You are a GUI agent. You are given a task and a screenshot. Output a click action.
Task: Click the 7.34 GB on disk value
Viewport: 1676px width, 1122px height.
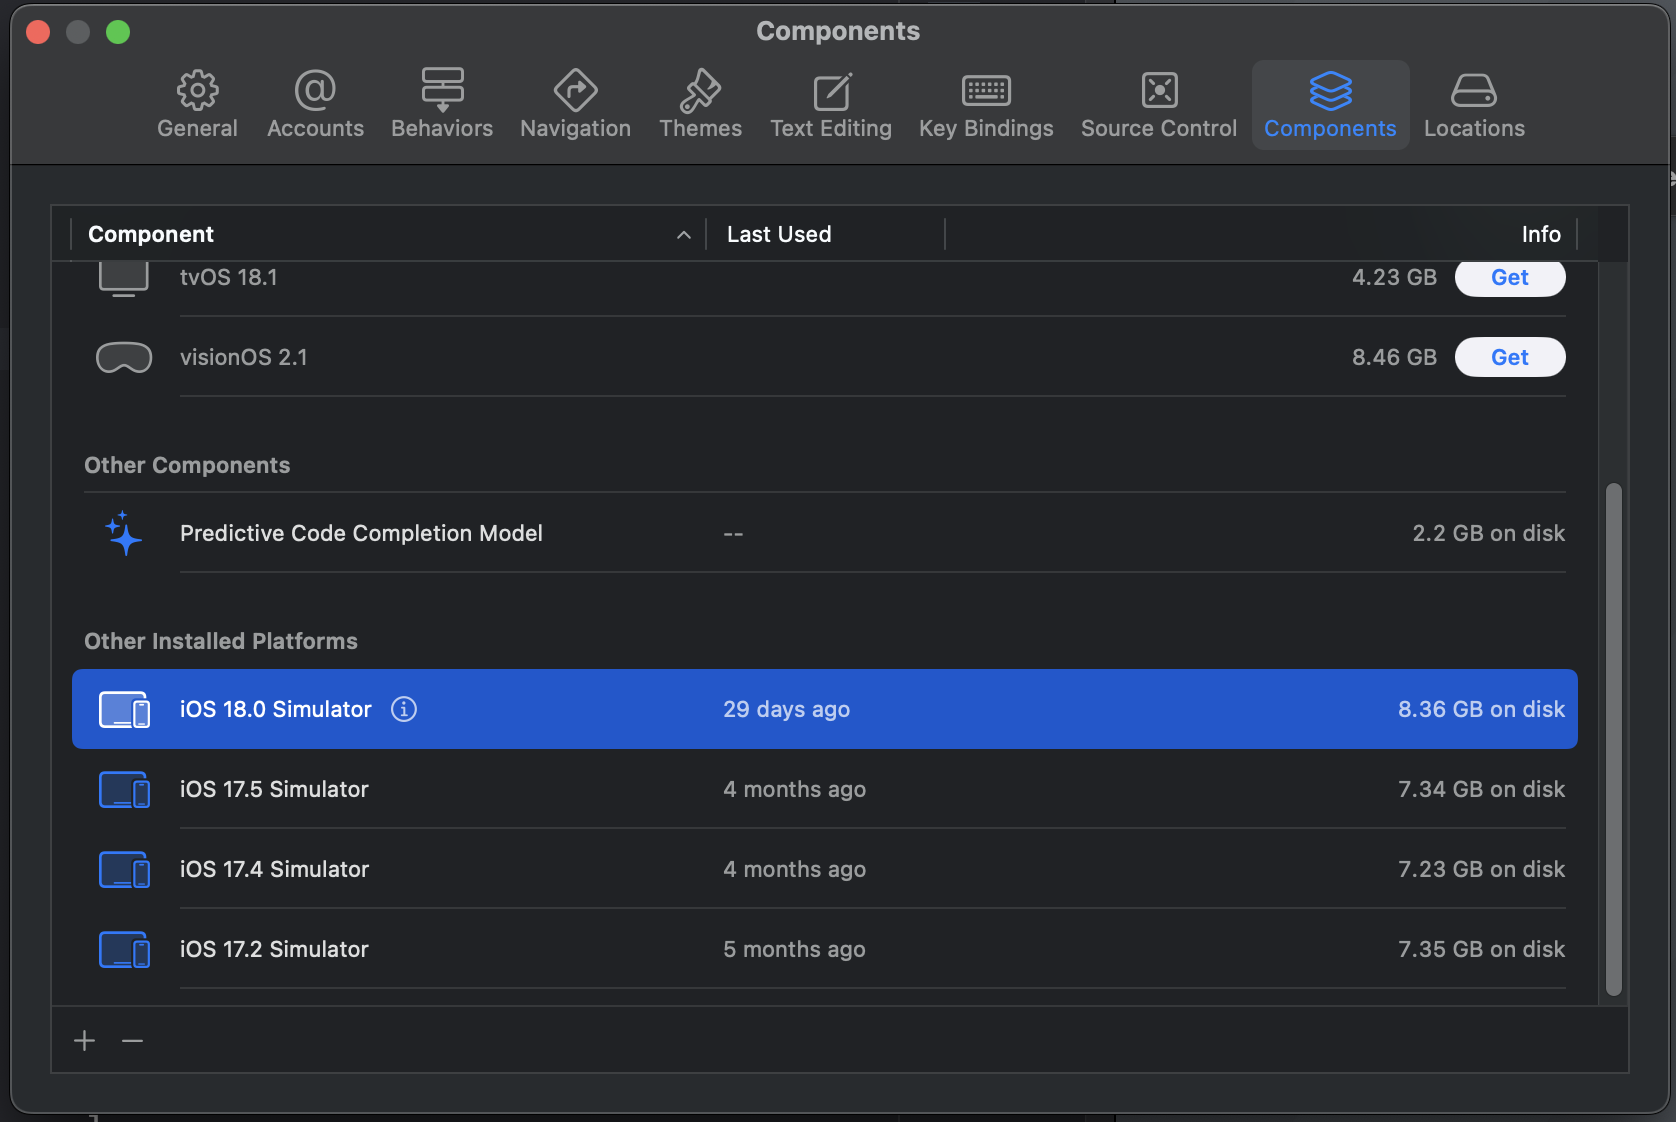(x=1481, y=789)
